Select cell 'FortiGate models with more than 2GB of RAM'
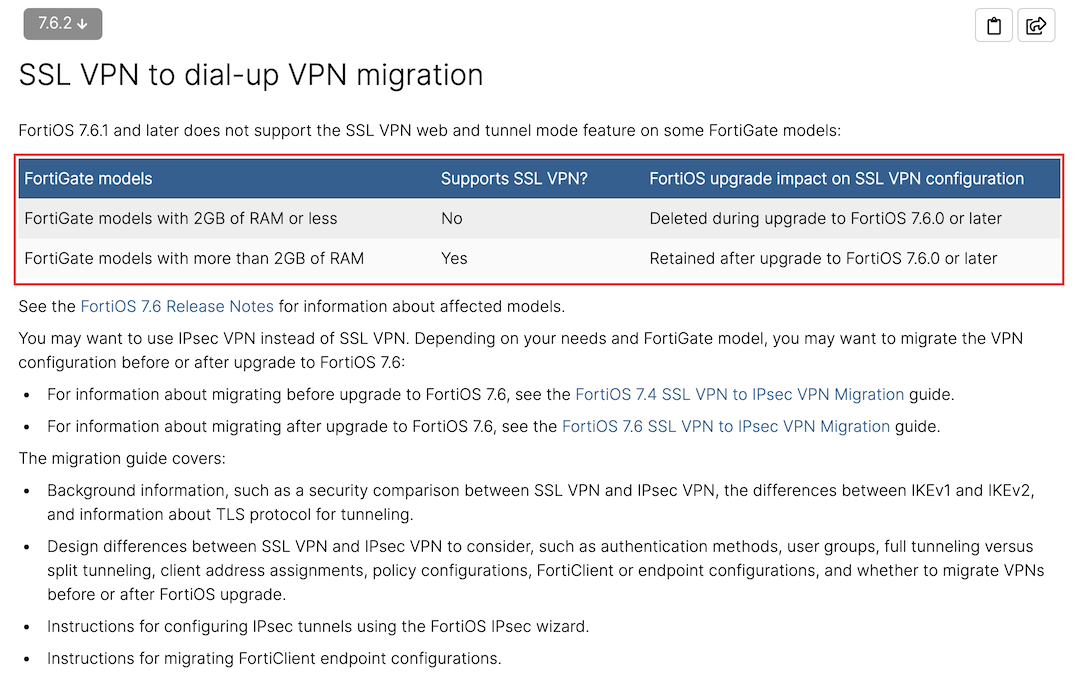Image resolution: width=1080 pixels, height=678 pixels. [x=194, y=258]
